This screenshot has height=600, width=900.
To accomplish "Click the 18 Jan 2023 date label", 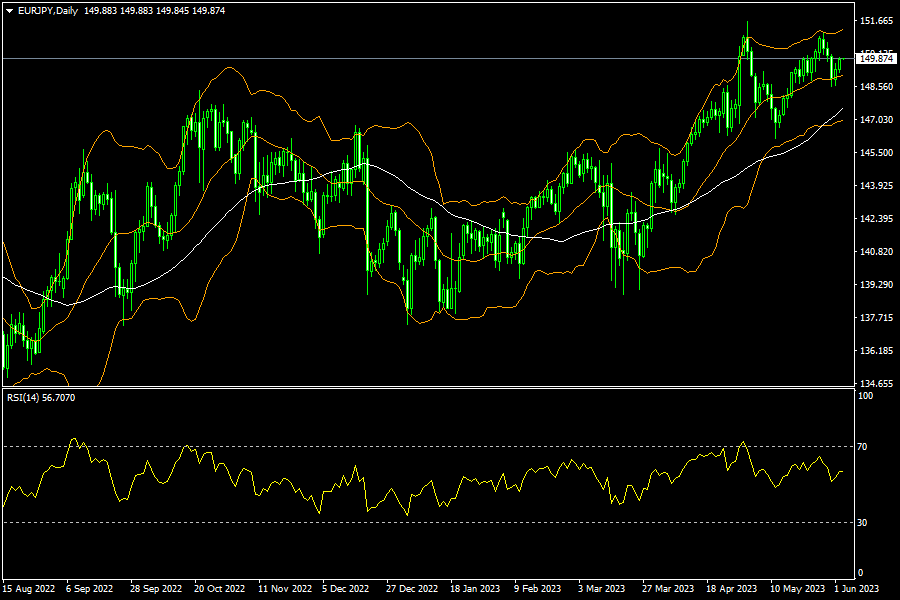I will coord(475,589).
